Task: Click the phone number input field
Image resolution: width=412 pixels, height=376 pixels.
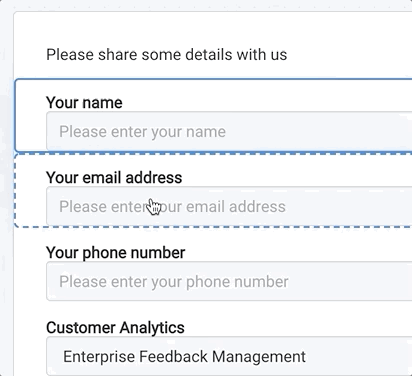Action: (229, 281)
